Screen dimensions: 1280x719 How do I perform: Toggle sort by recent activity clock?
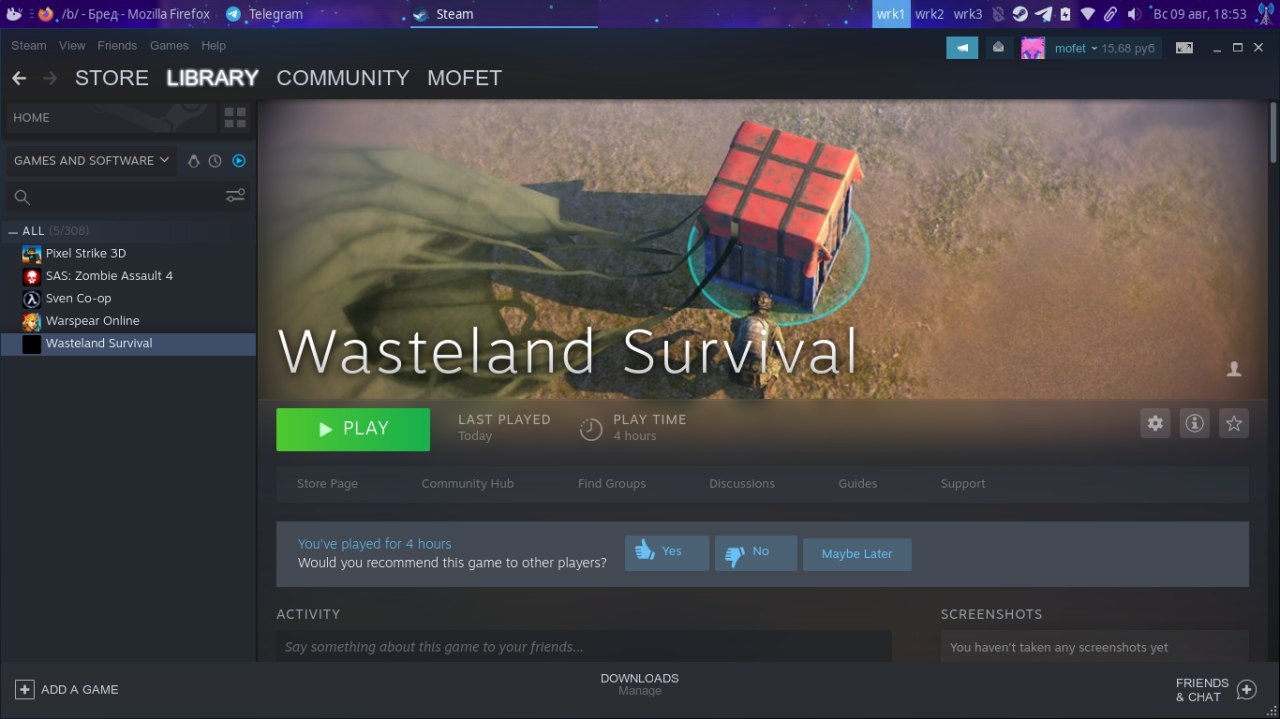coord(215,161)
